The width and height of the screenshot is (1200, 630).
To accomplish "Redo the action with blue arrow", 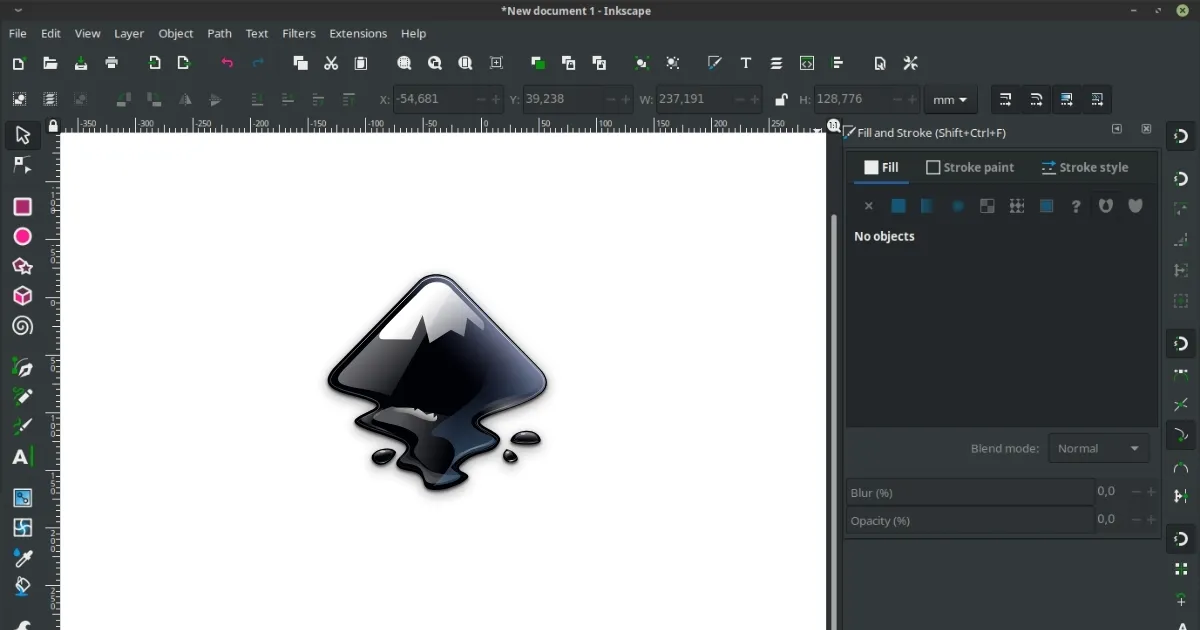I will tap(258, 63).
